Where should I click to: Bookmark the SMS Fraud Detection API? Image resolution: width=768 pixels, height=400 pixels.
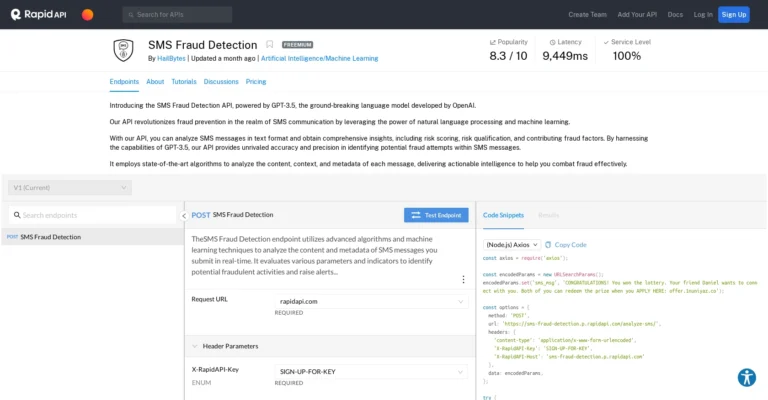click(x=269, y=45)
